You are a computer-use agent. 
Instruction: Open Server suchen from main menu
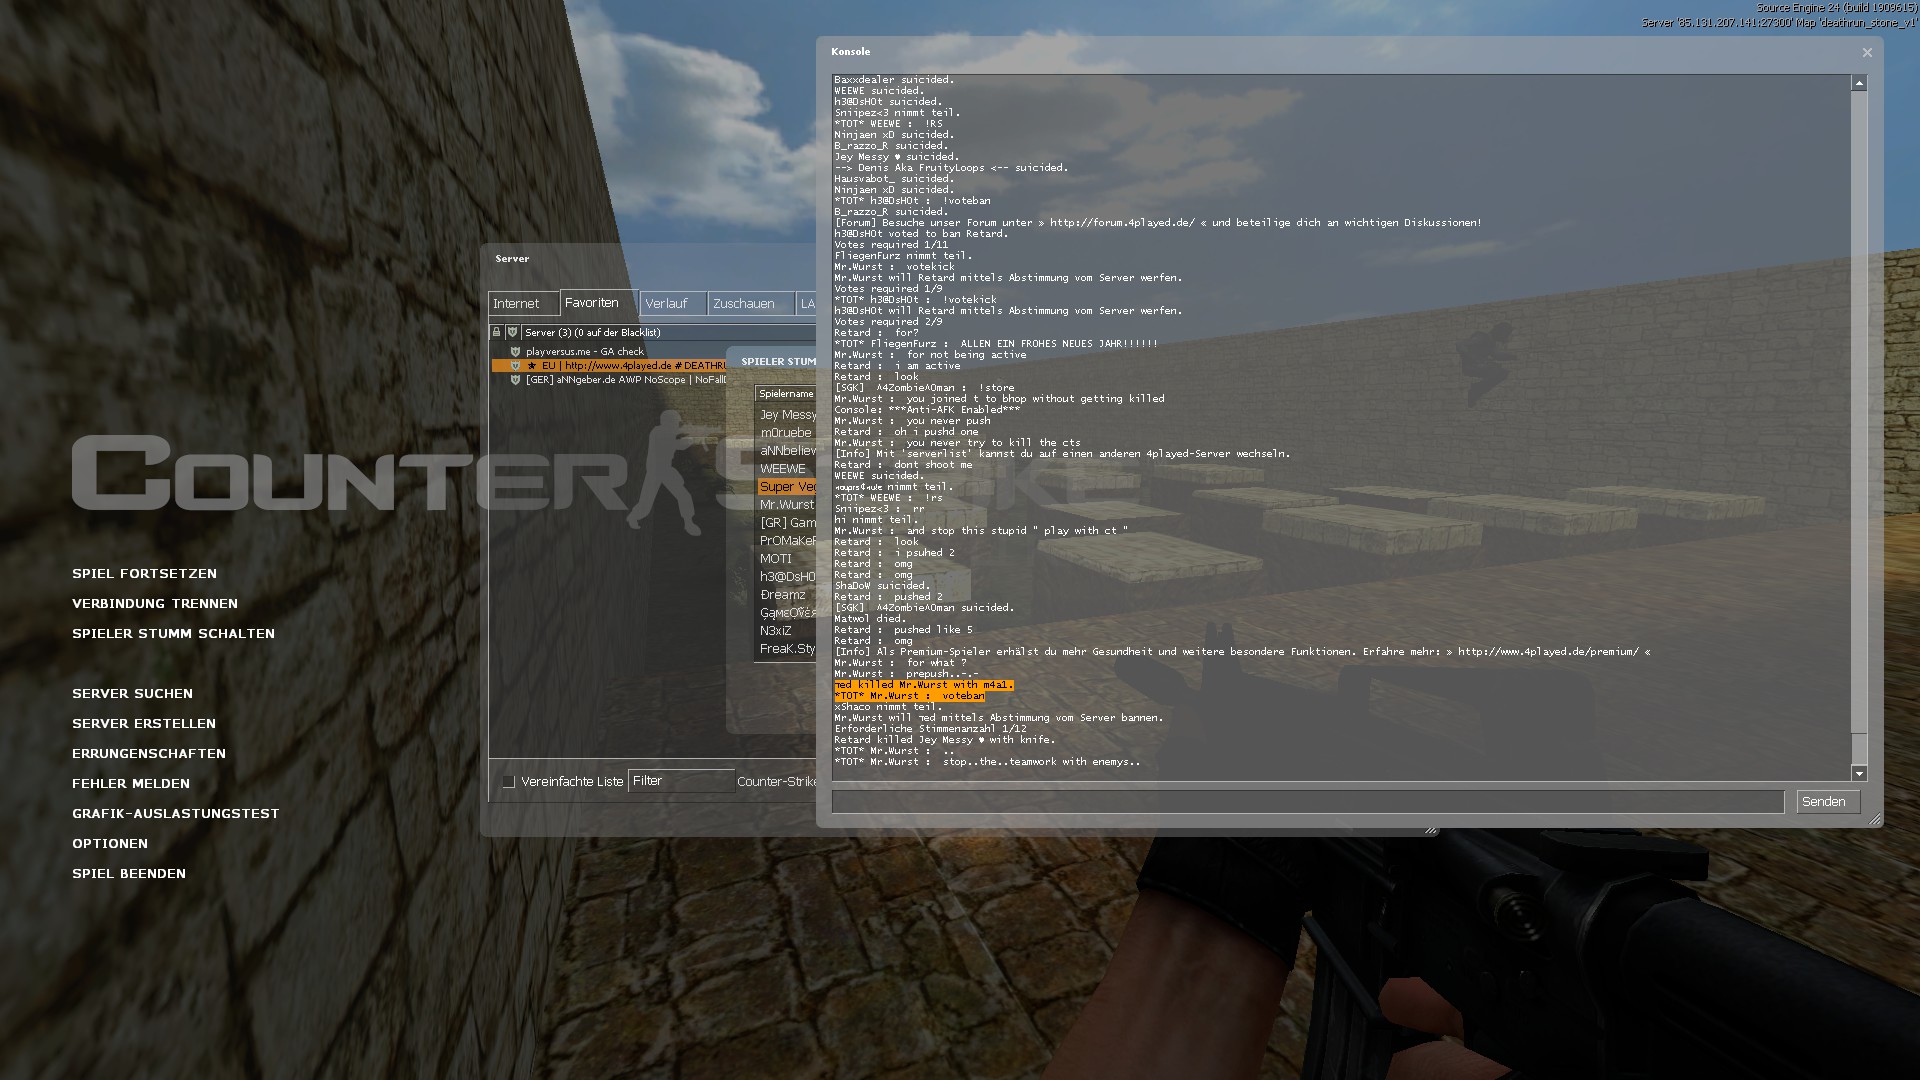click(x=132, y=694)
